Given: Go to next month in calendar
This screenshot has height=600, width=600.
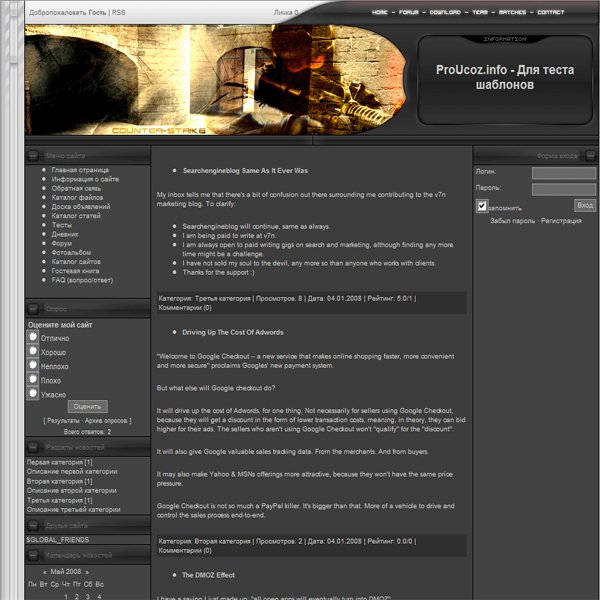Looking at the screenshot, I should tap(87, 571).
